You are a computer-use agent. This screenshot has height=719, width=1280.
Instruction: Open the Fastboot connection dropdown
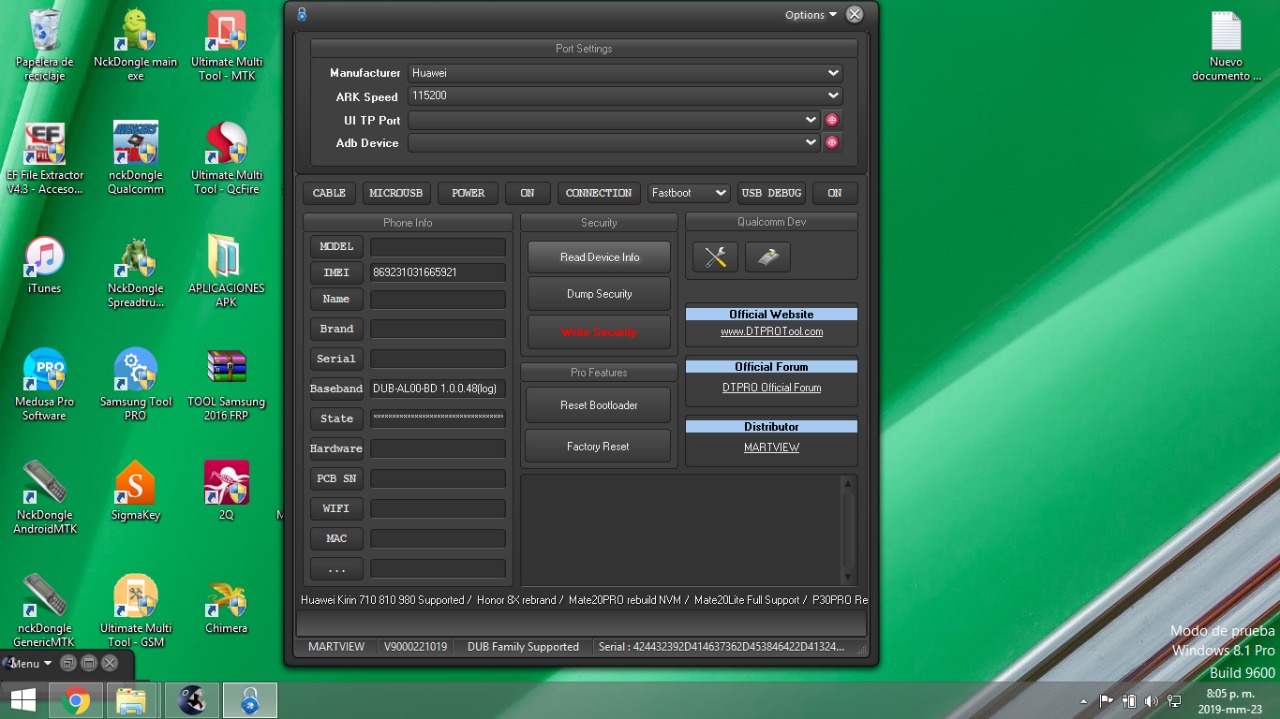pyautogui.click(x=689, y=193)
